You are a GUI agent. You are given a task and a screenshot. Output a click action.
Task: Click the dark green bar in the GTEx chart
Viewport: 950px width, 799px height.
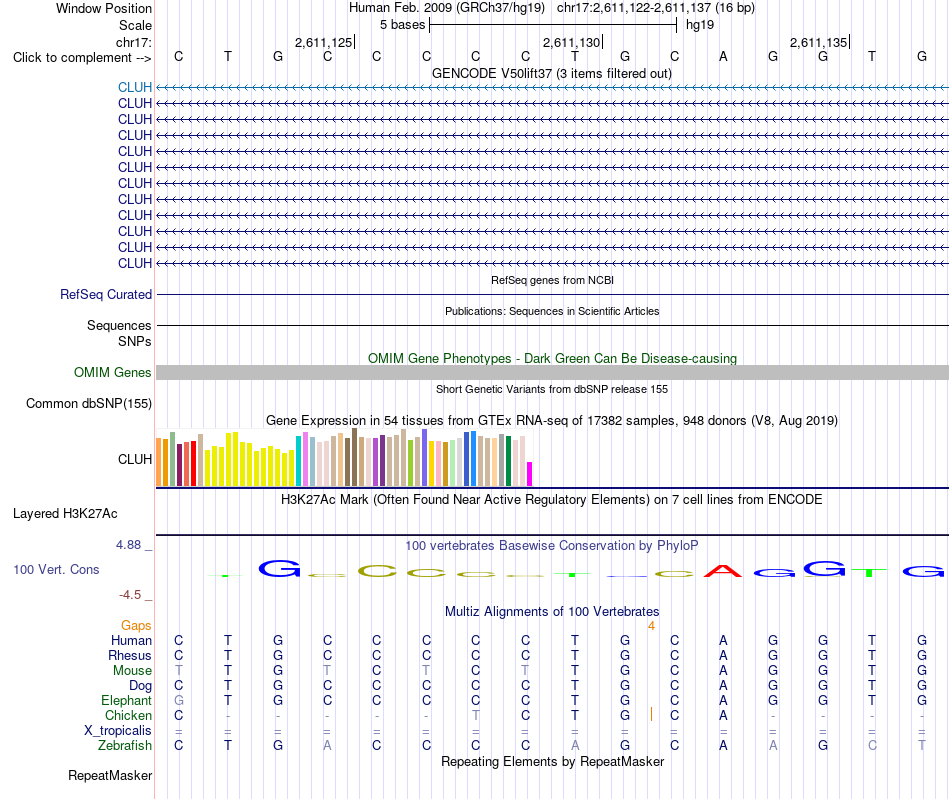coord(508,461)
